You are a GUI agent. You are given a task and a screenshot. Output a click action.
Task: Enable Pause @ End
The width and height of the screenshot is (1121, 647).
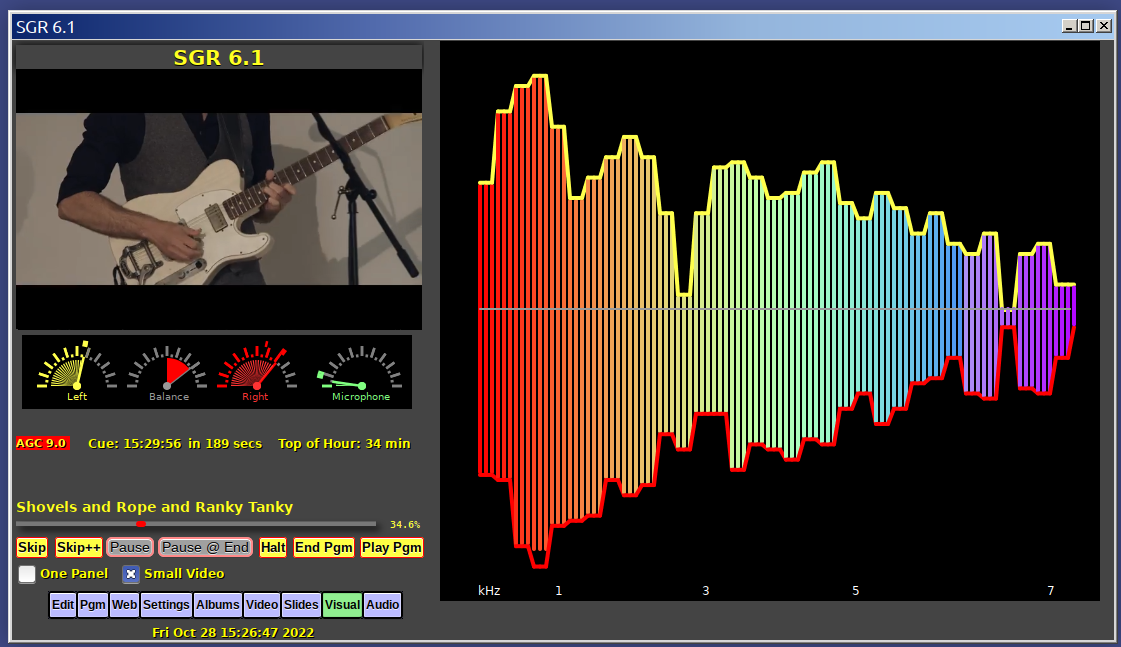click(205, 548)
